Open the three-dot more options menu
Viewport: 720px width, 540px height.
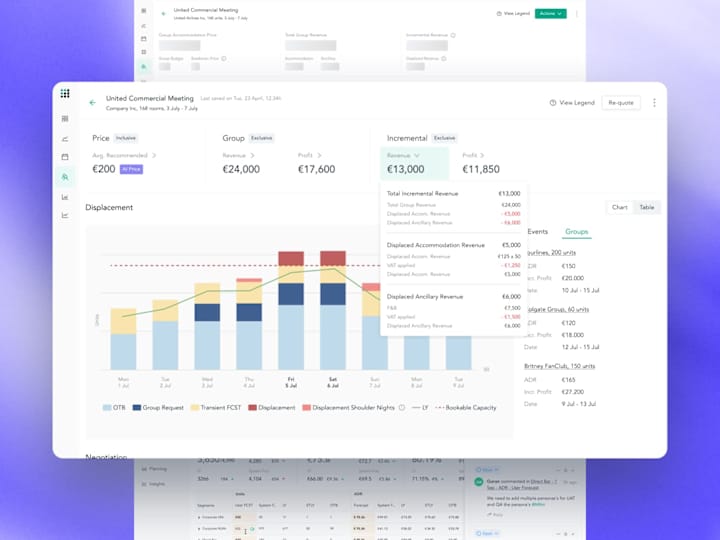coord(654,103)
